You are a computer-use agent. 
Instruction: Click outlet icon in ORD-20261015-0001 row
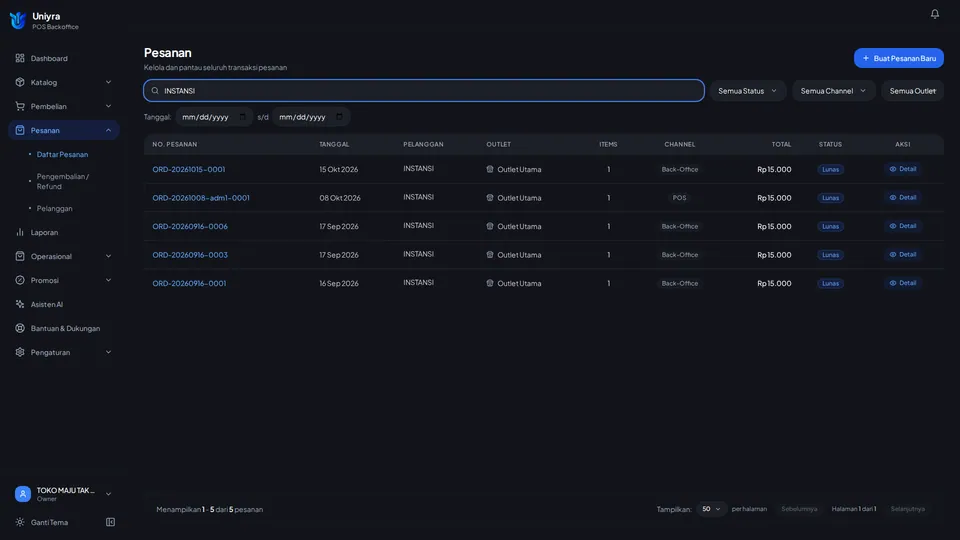[490, 169]
